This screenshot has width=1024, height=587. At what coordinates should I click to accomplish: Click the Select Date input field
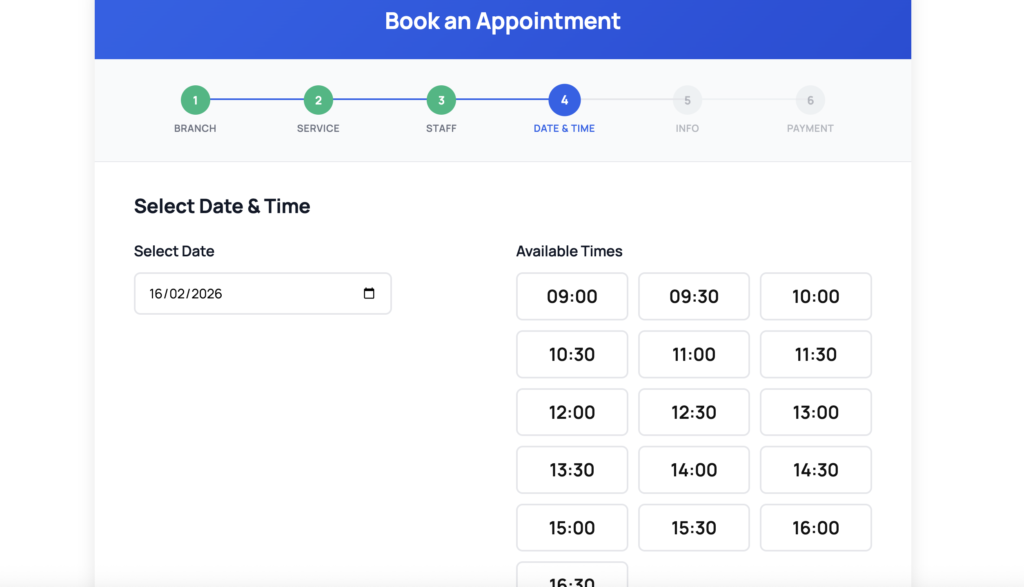pos(250,294)
